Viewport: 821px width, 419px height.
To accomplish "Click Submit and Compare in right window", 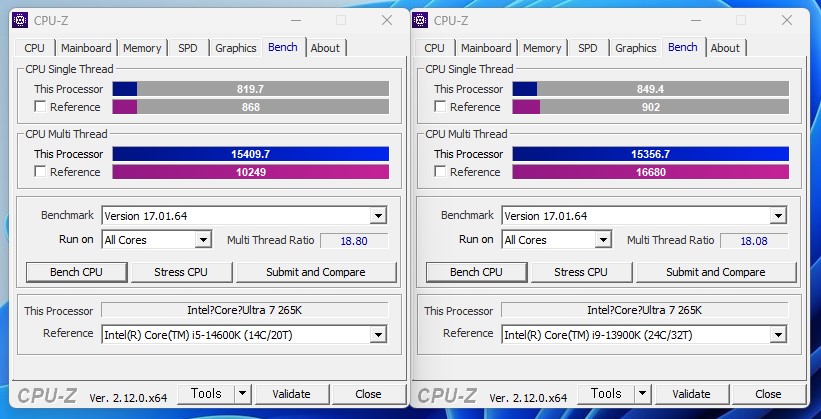I will coord(716,272).
